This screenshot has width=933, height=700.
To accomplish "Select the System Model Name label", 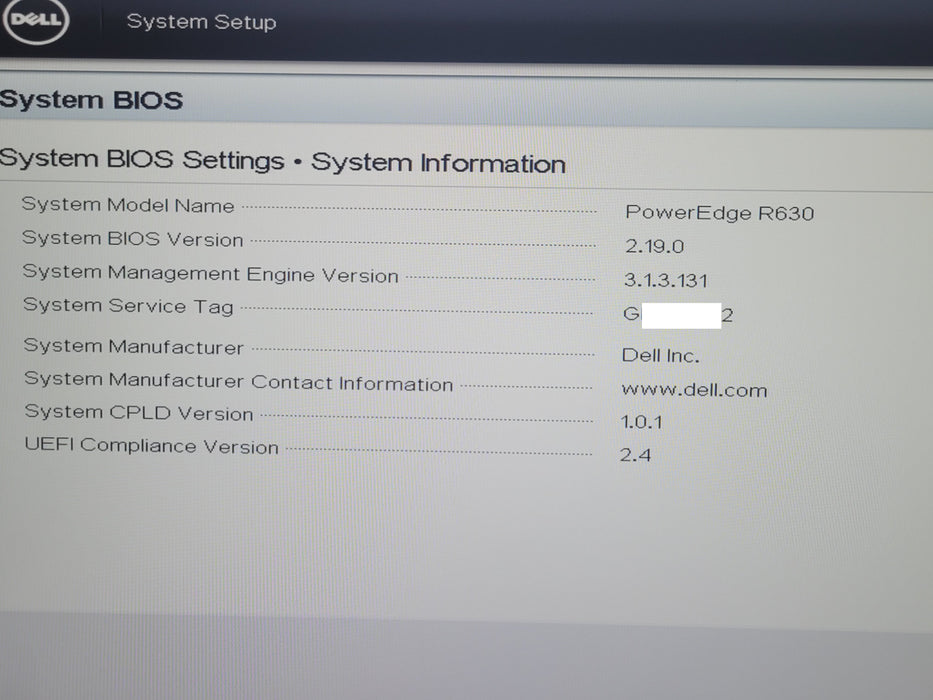I will [x=128, y=205].
